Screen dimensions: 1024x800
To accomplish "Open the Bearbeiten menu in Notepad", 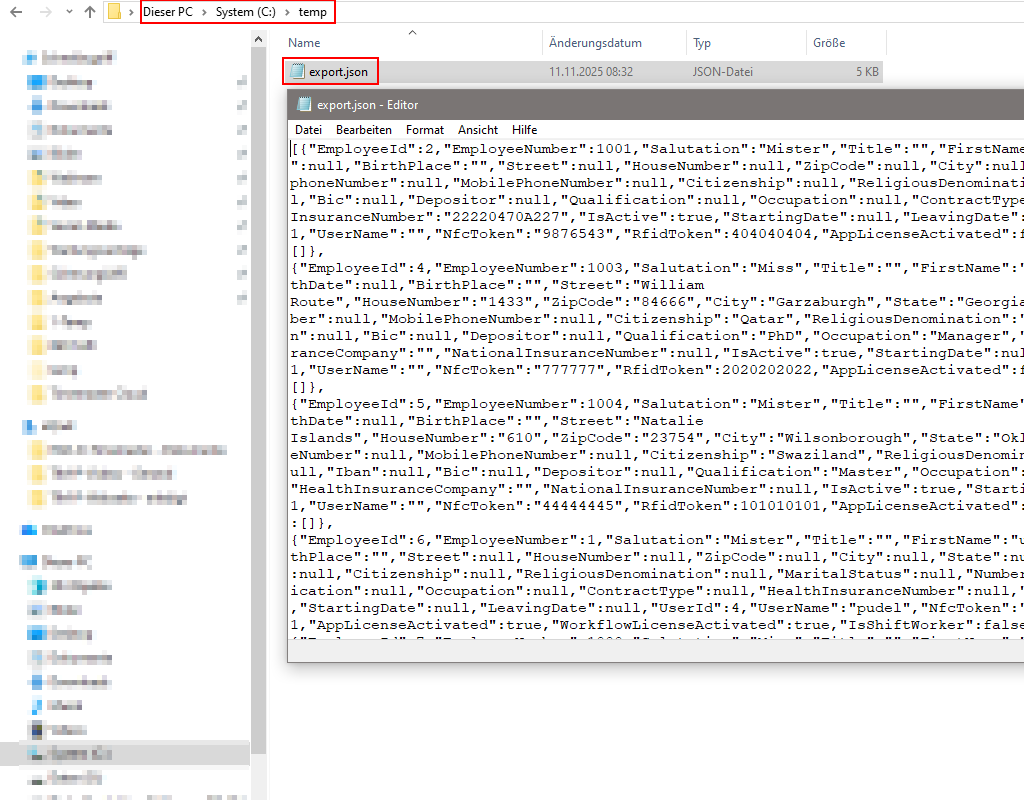I will (x=364, y=129).
